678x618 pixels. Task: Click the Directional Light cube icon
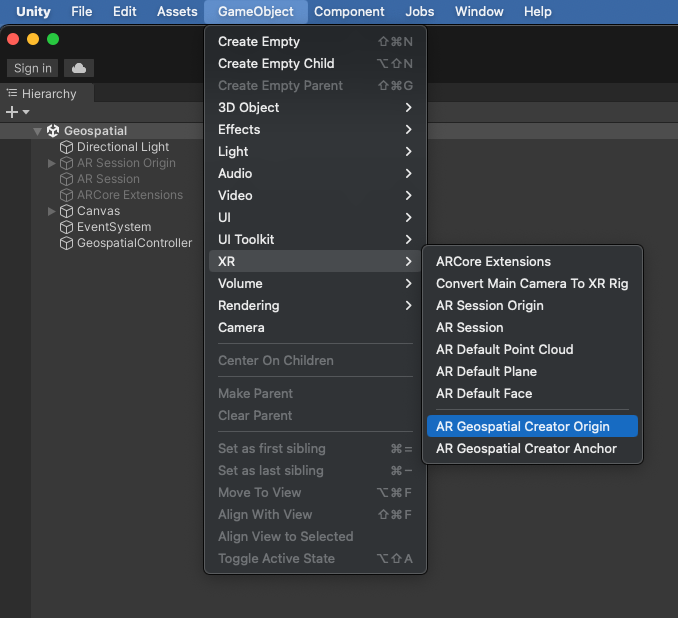click(67, 147)
